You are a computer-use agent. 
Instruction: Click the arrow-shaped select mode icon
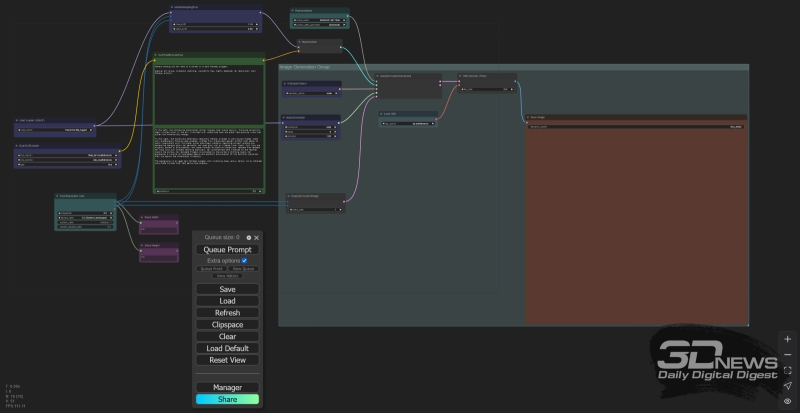point(787,385)
